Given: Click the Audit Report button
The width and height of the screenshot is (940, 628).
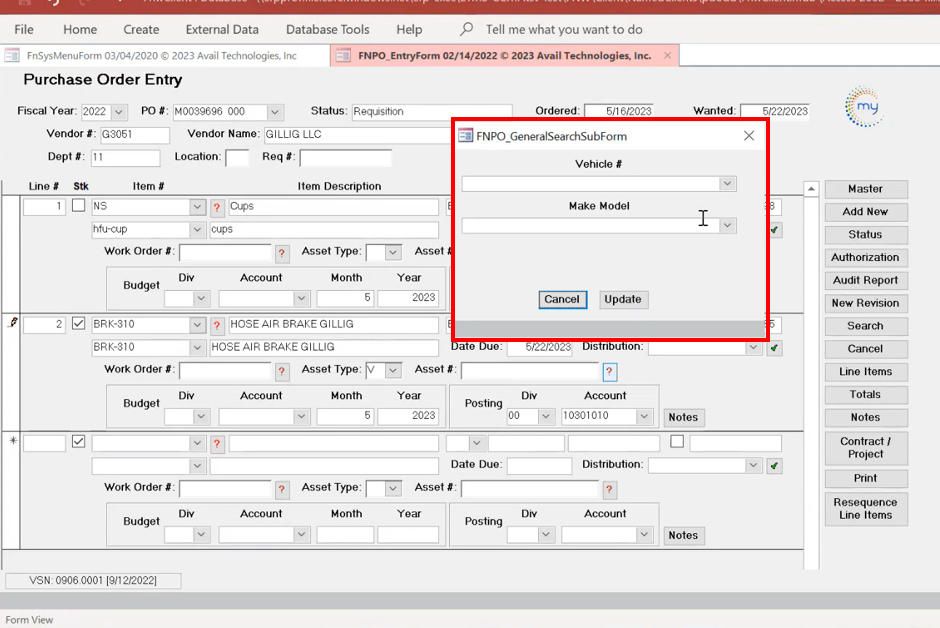Looking at the screenshot, I should (x=865, y=280).
